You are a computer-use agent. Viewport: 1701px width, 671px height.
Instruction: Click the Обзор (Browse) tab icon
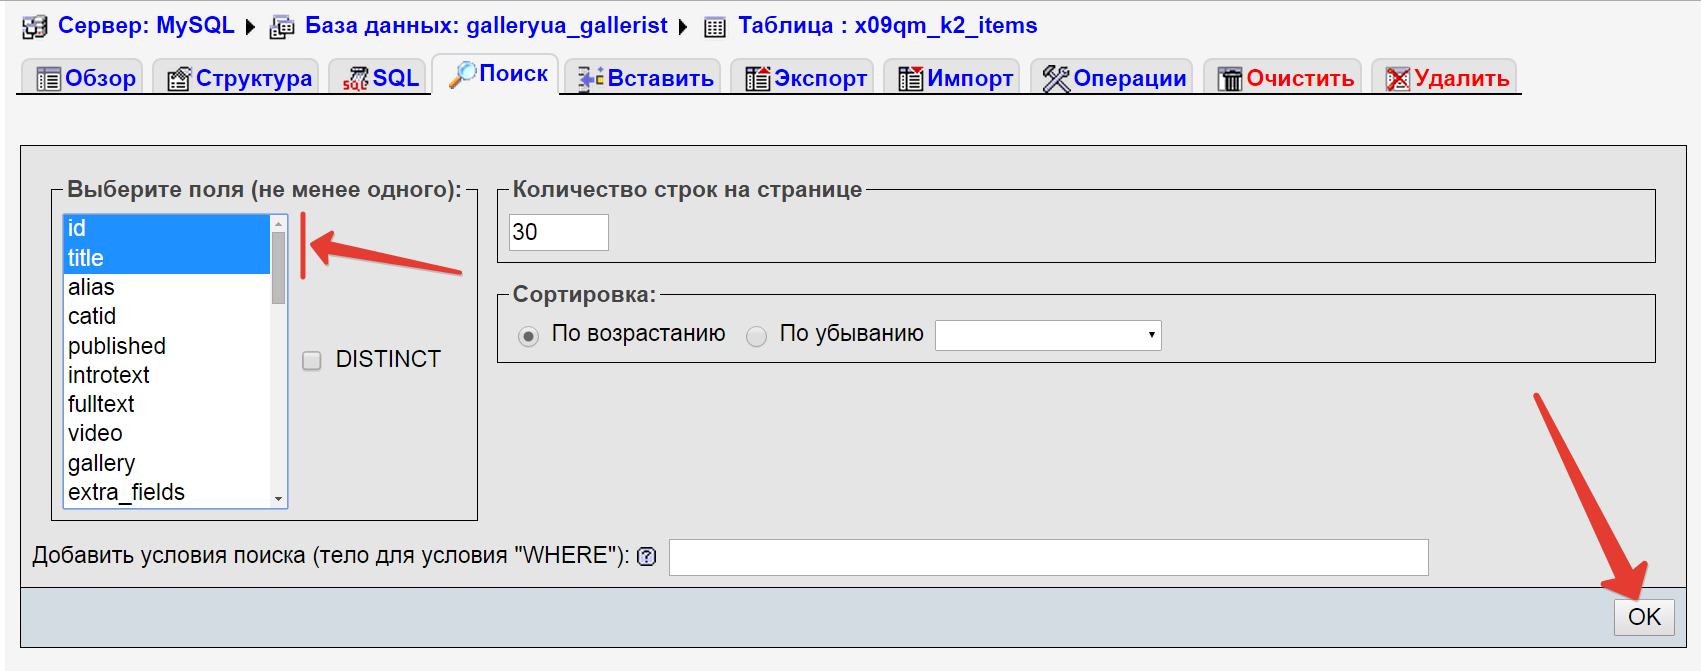(48, 79)
